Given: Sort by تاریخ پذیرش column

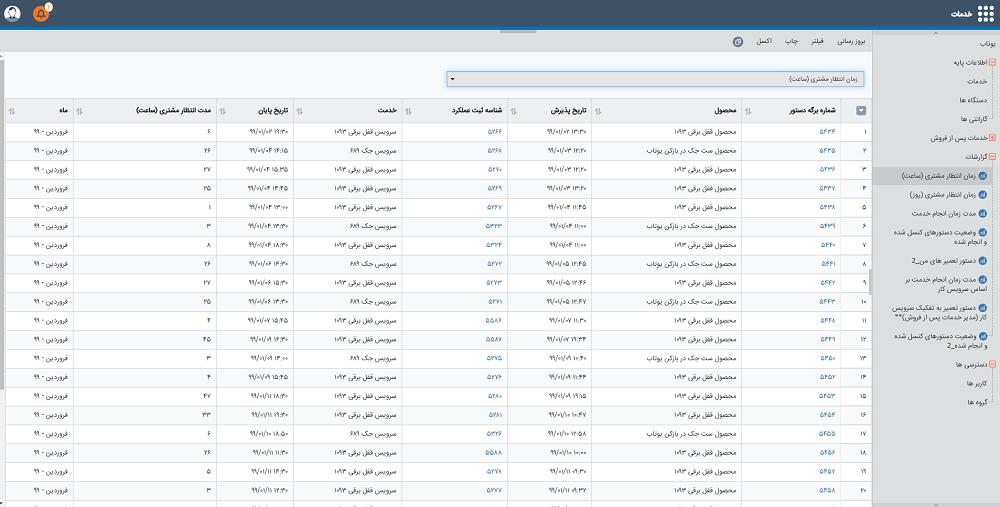Looking at the screenshot, I should pyautogui.click(x=514, y=111).
